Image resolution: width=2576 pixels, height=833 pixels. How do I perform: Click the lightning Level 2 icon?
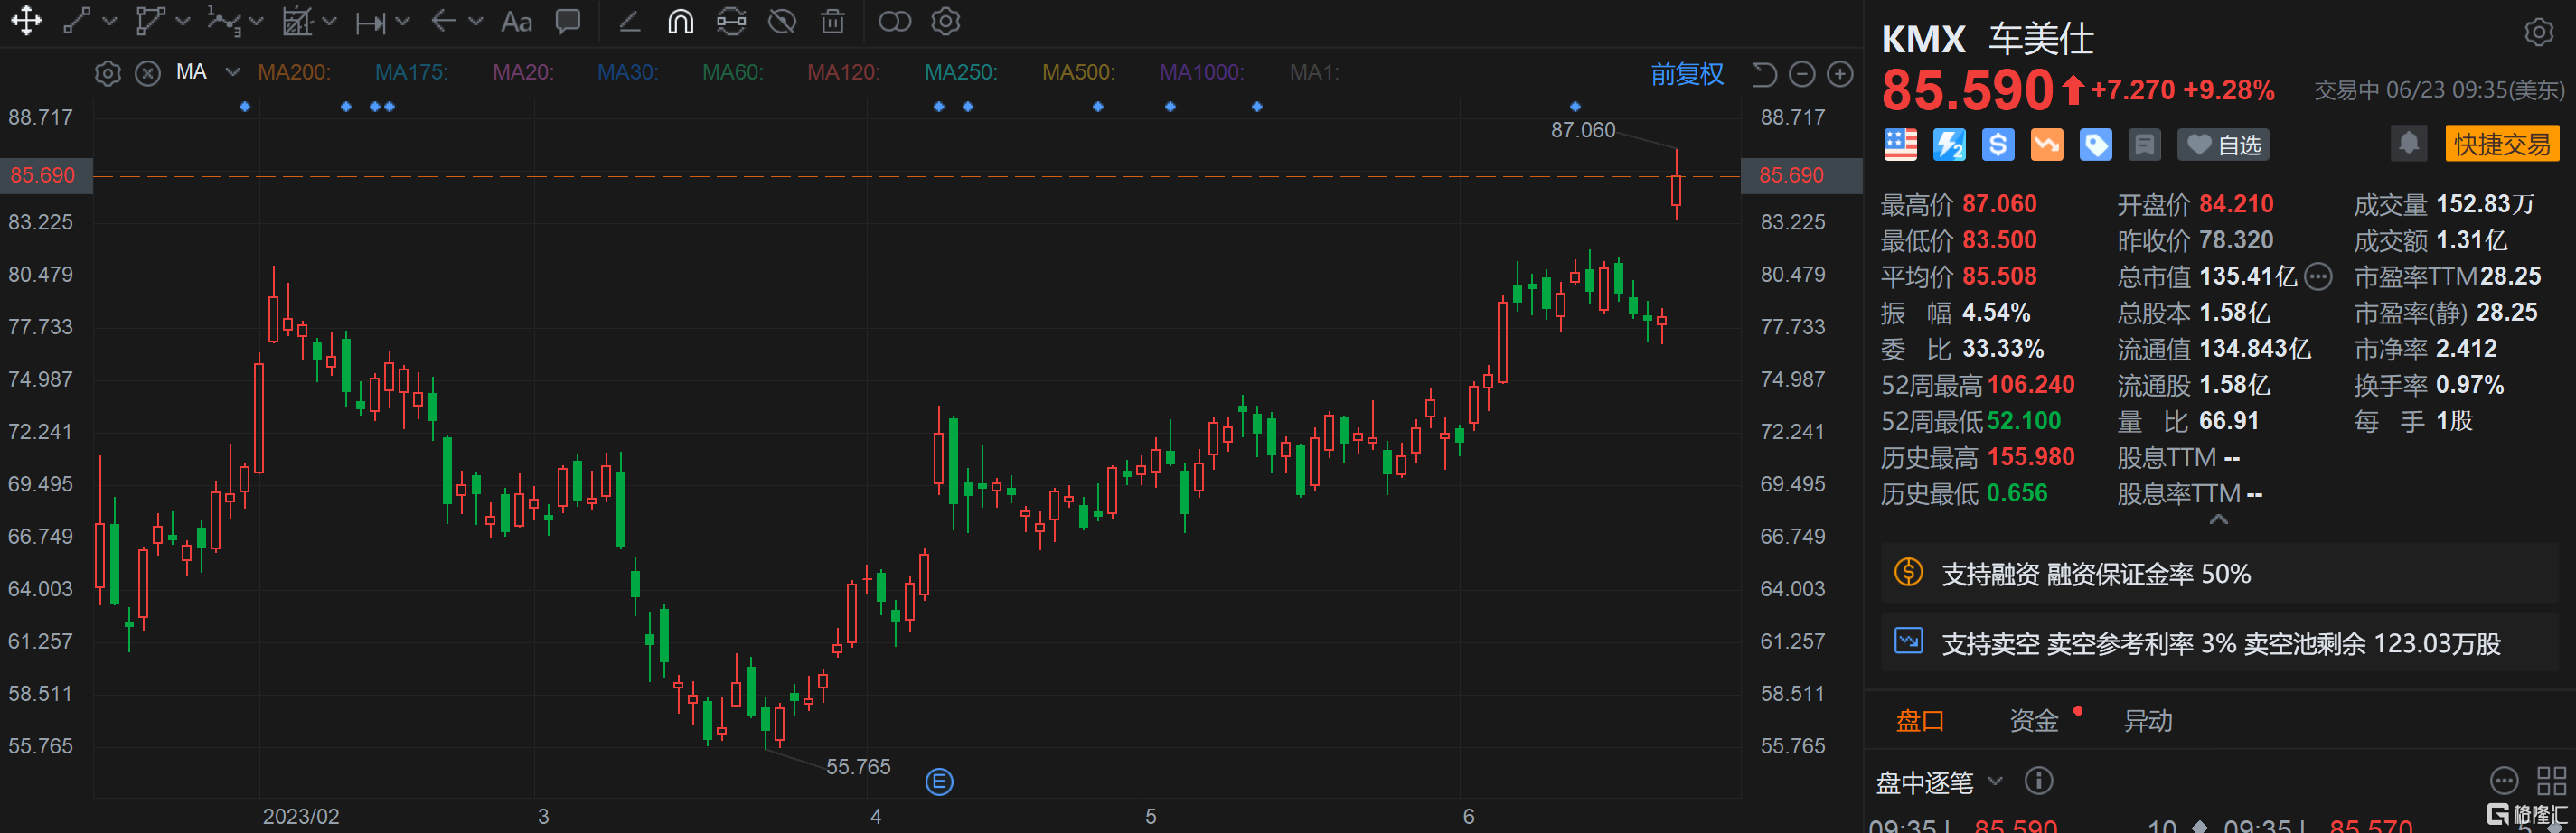point(1949,145)
